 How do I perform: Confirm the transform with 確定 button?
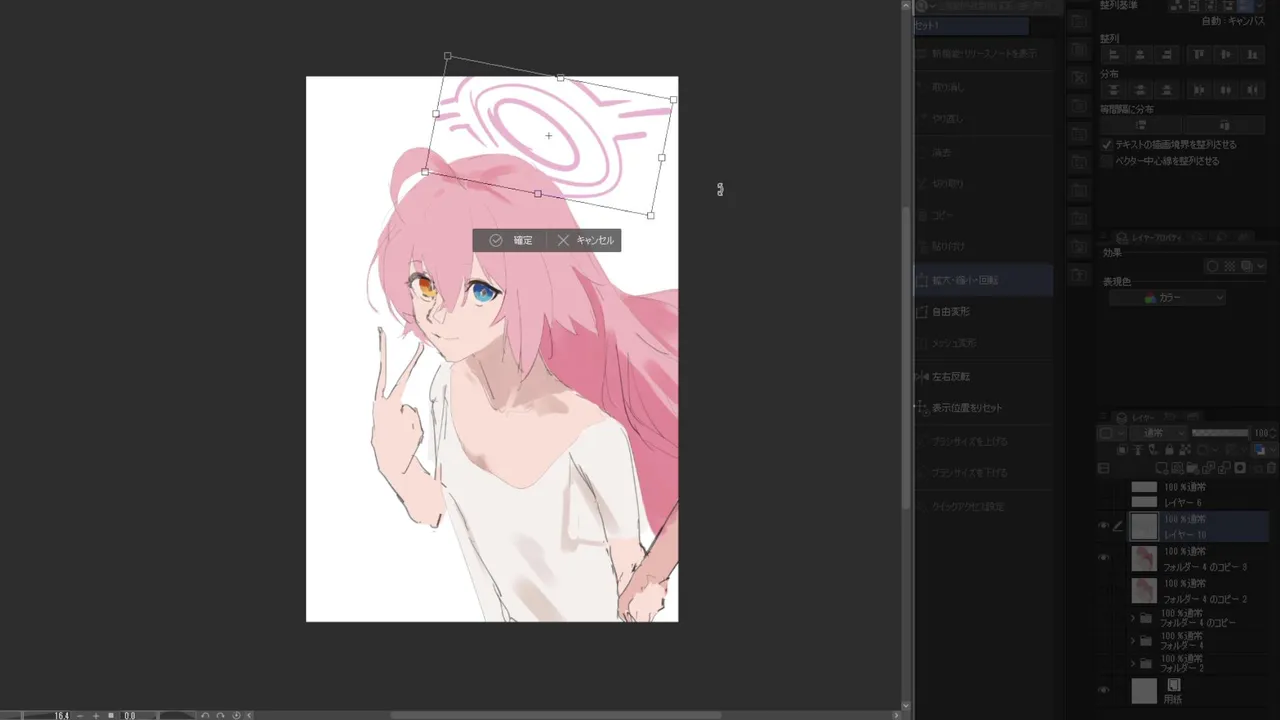point(511,240)
